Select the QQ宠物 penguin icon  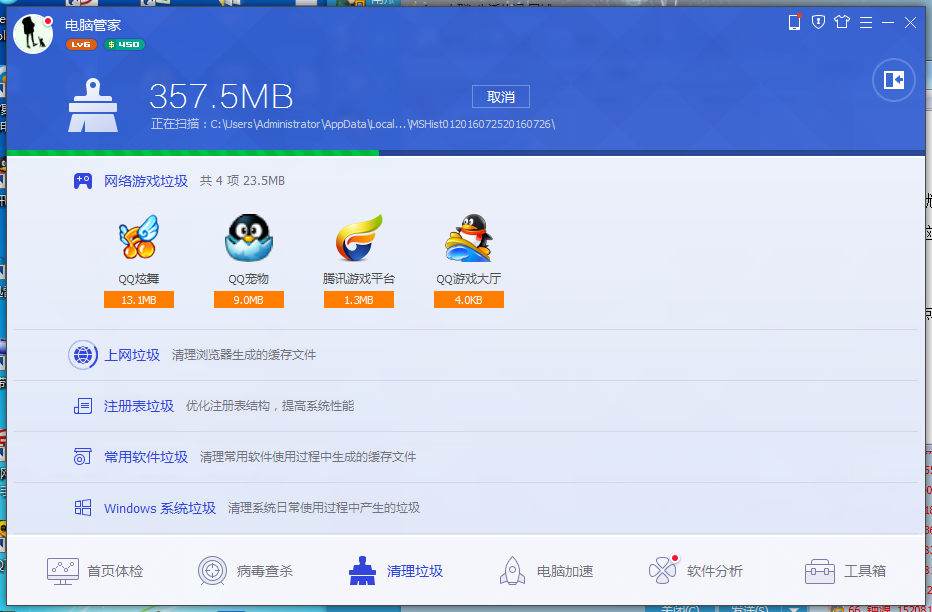coord(248,238)
